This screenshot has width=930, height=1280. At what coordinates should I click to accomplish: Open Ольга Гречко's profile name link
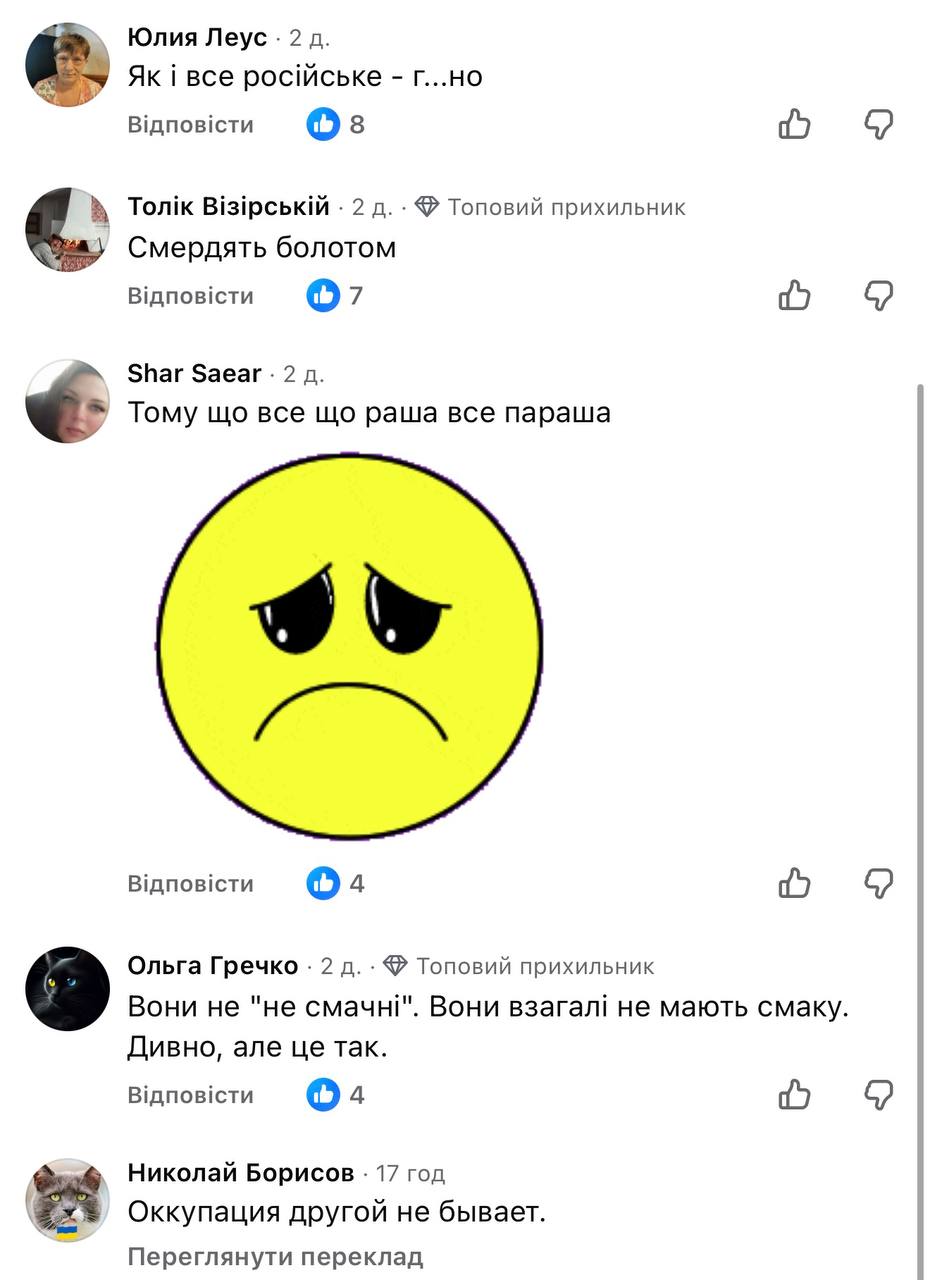click(x=213, y=966)
